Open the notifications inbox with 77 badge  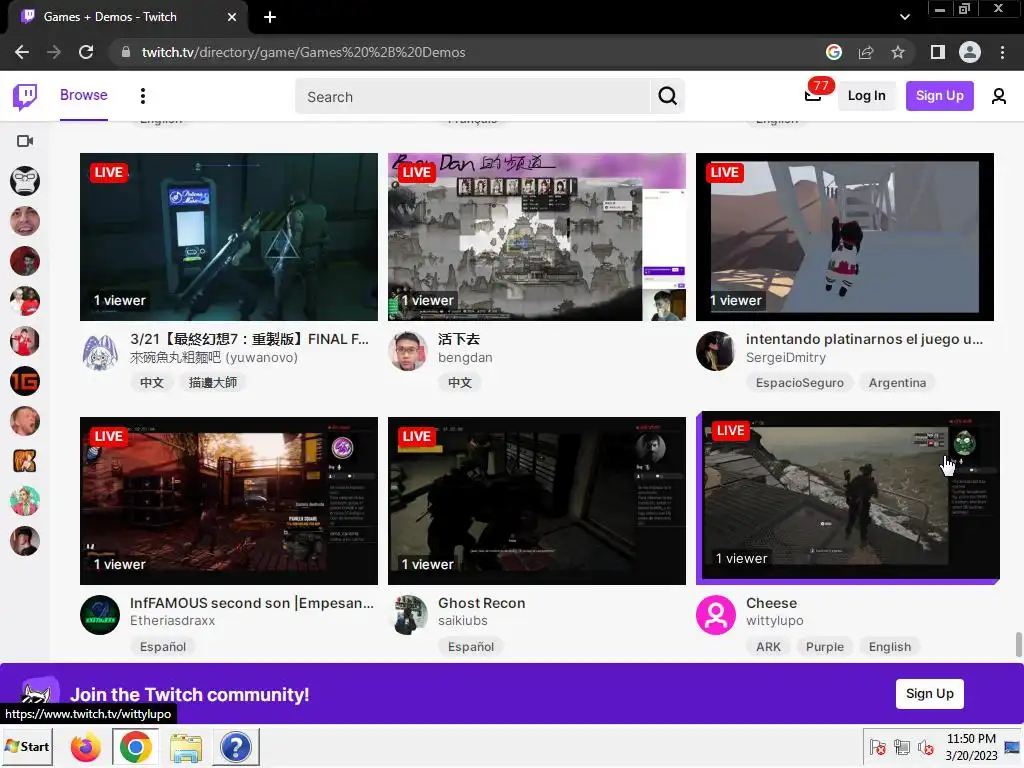tap(813, 95)
